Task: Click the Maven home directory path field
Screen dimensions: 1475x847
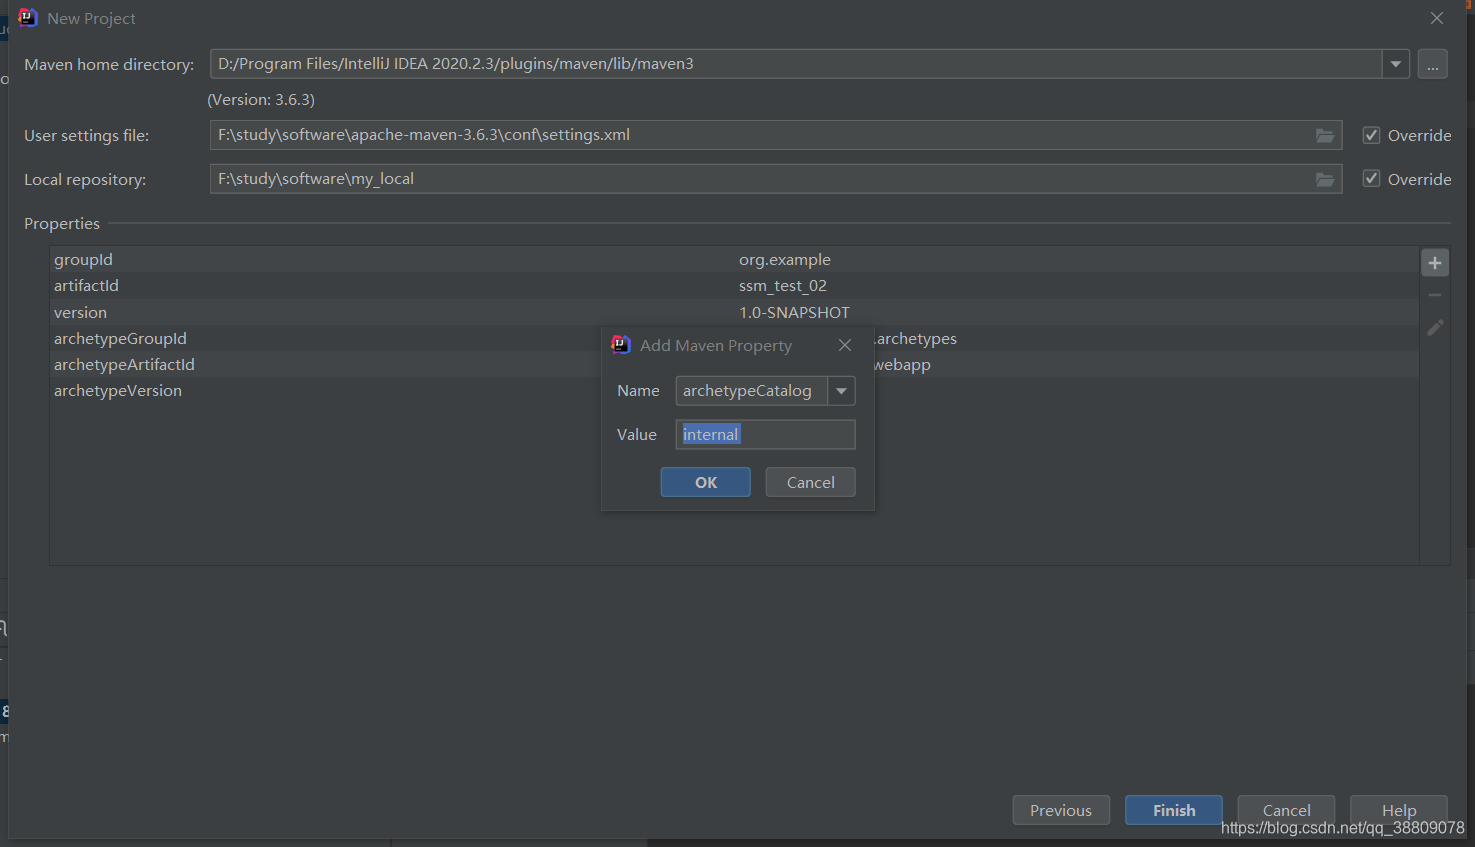Action: click(x=796, y=64)
